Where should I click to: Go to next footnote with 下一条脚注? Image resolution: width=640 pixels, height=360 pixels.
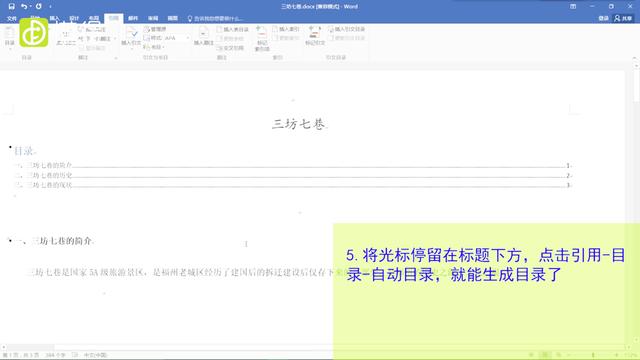[94, 38]
